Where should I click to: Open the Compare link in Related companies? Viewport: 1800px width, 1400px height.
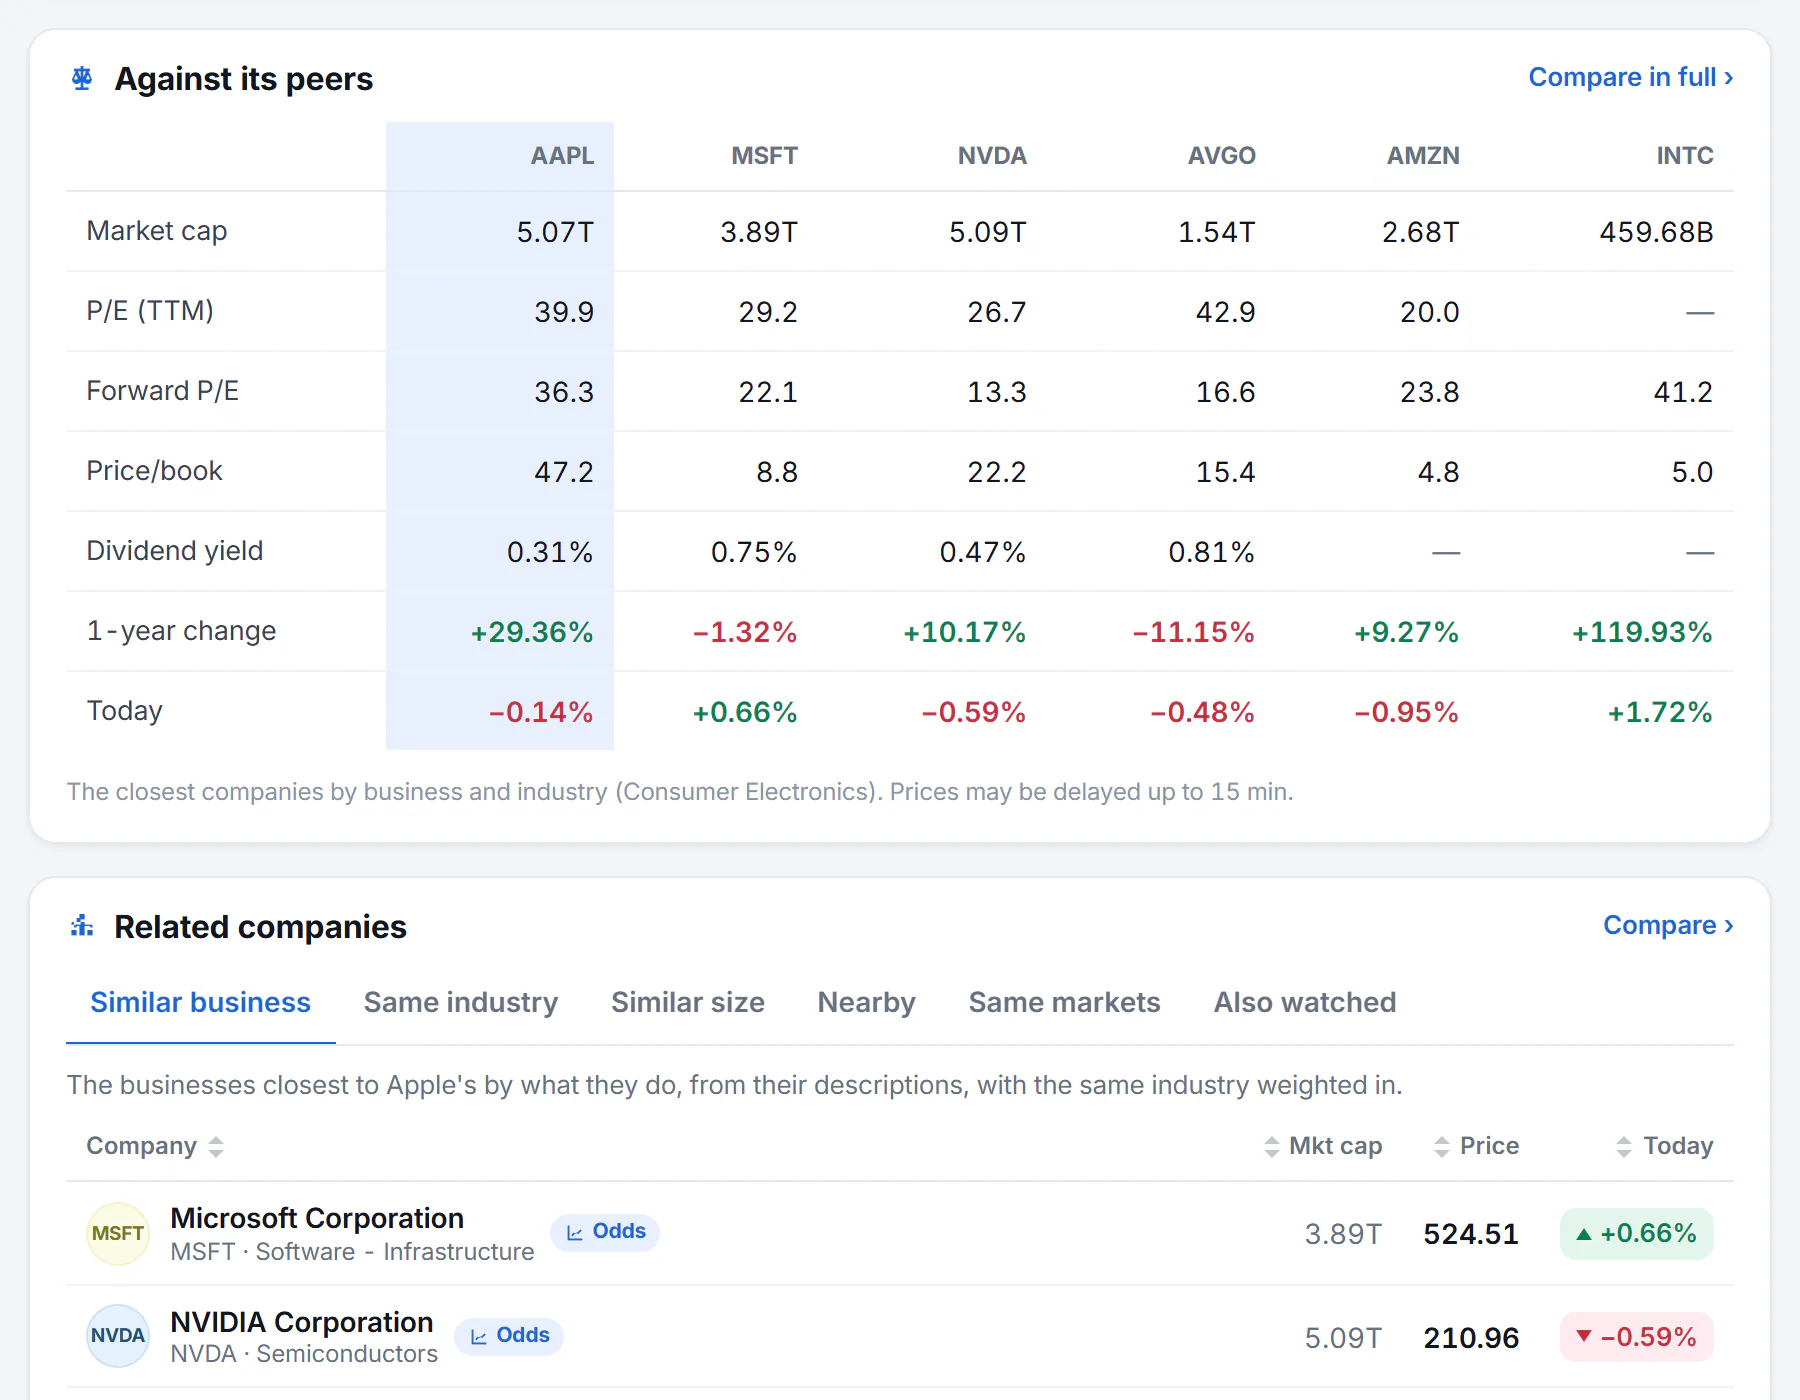point(1668,925)
